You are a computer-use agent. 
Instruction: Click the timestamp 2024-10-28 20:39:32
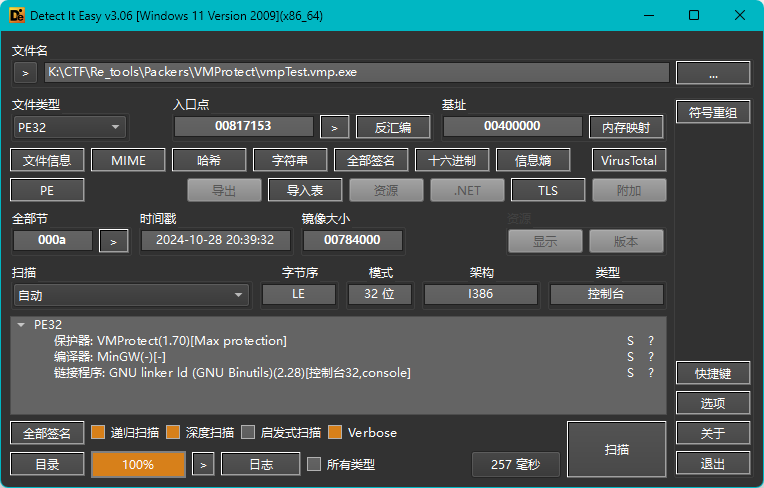coord(215,240)
